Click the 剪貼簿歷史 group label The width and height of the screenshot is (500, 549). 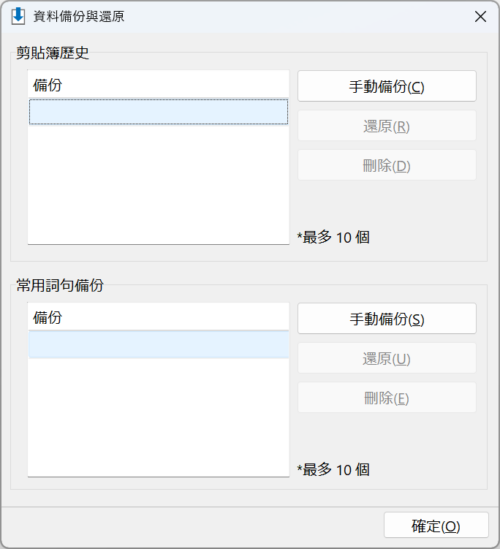pyautogui.click(x=53, y=53)
